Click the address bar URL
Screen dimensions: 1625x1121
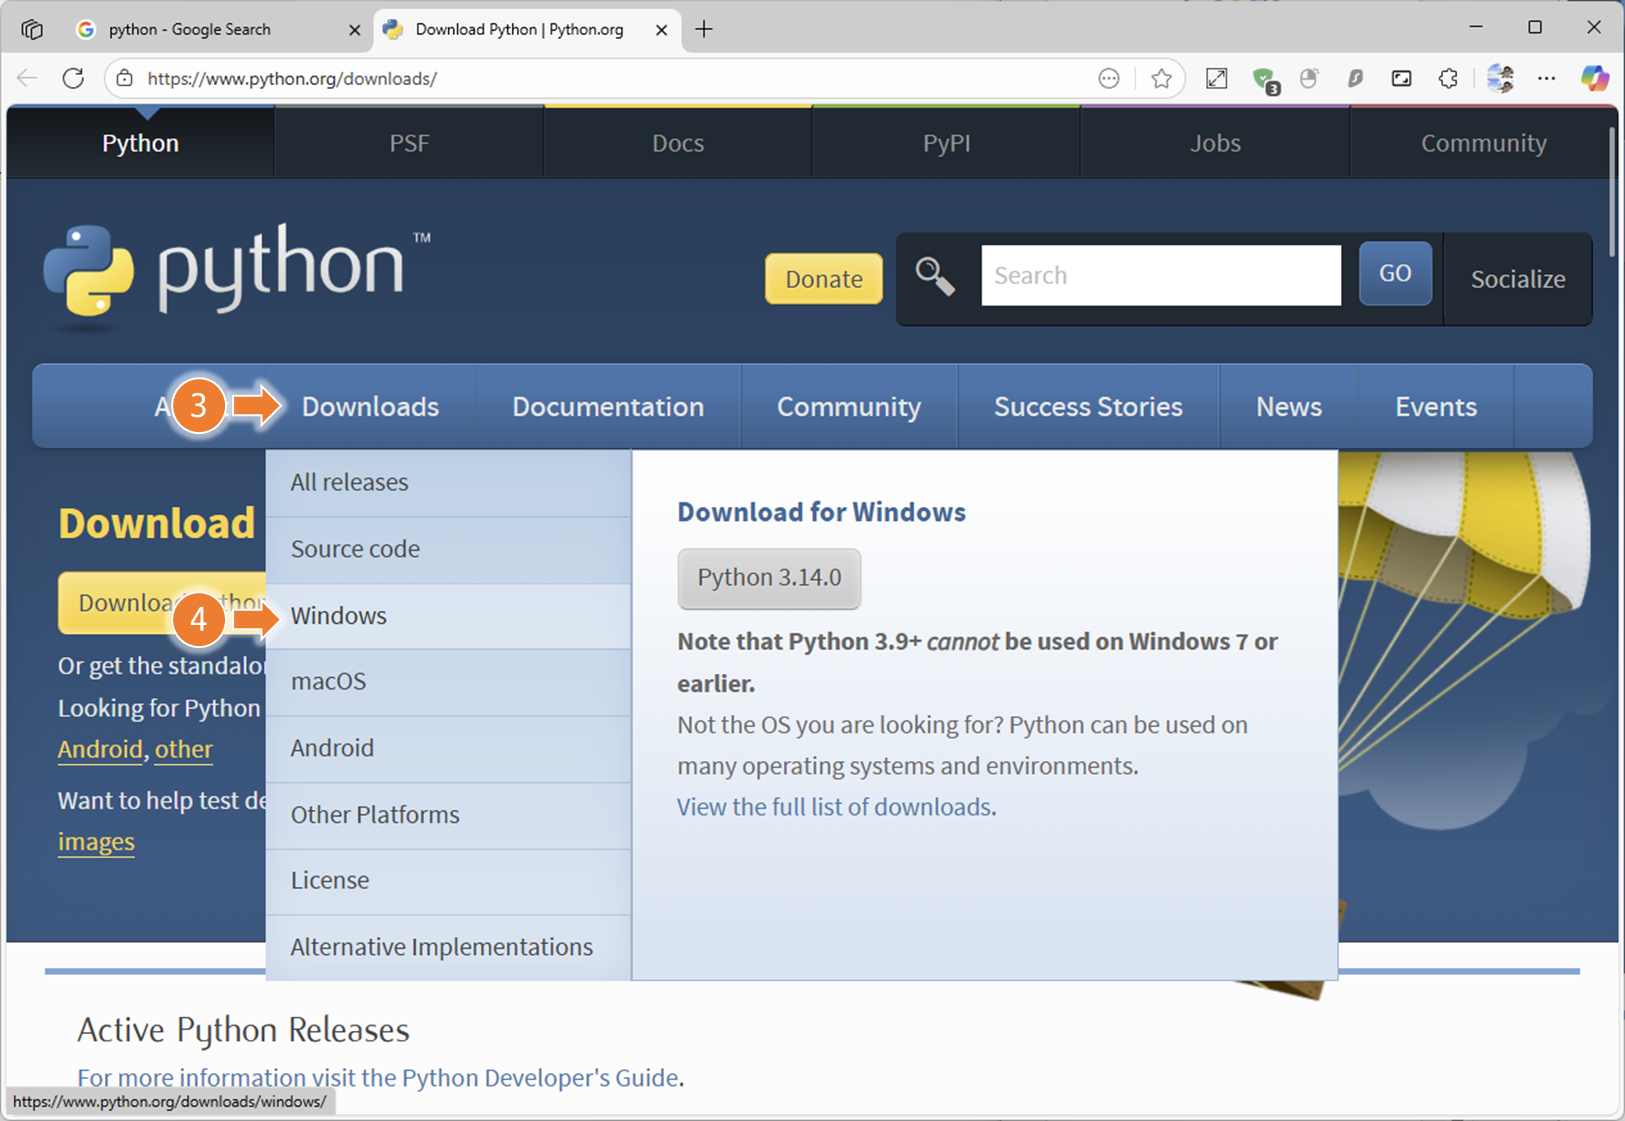(x=292, y=78)
